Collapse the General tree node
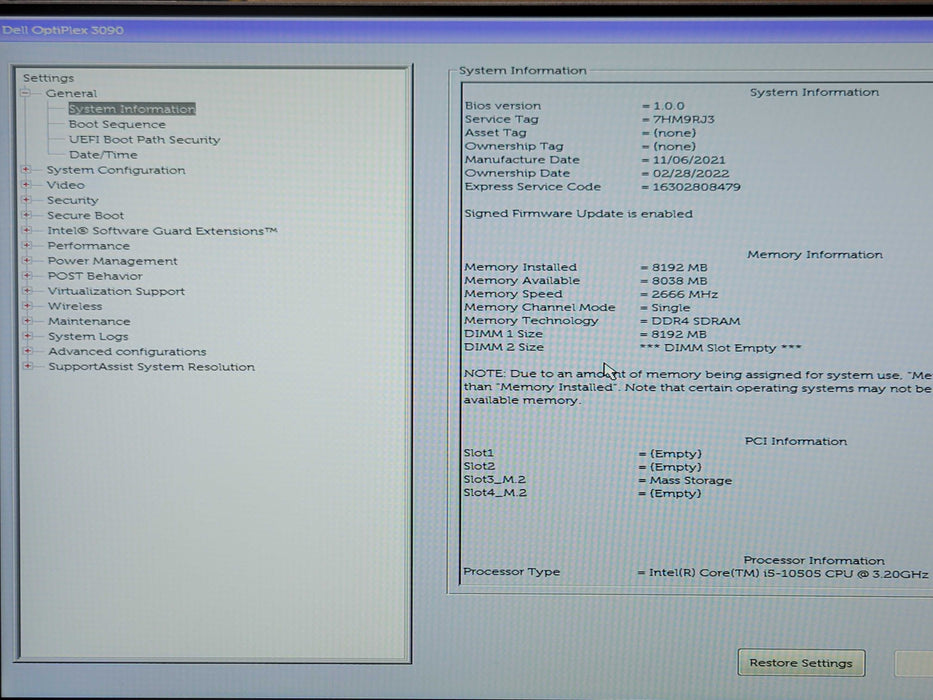The height and width of the screenshot is (700, 933). click(x=25, y=93)
